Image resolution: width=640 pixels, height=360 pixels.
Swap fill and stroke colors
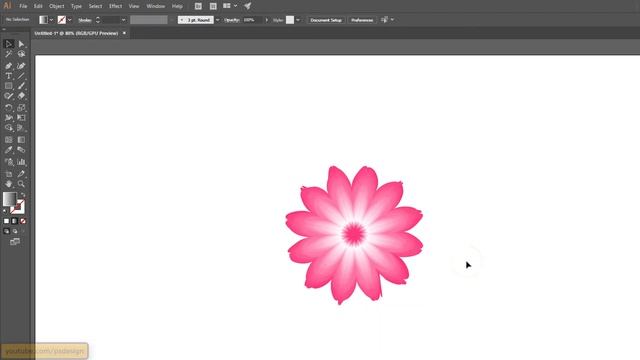click(23, 195)
